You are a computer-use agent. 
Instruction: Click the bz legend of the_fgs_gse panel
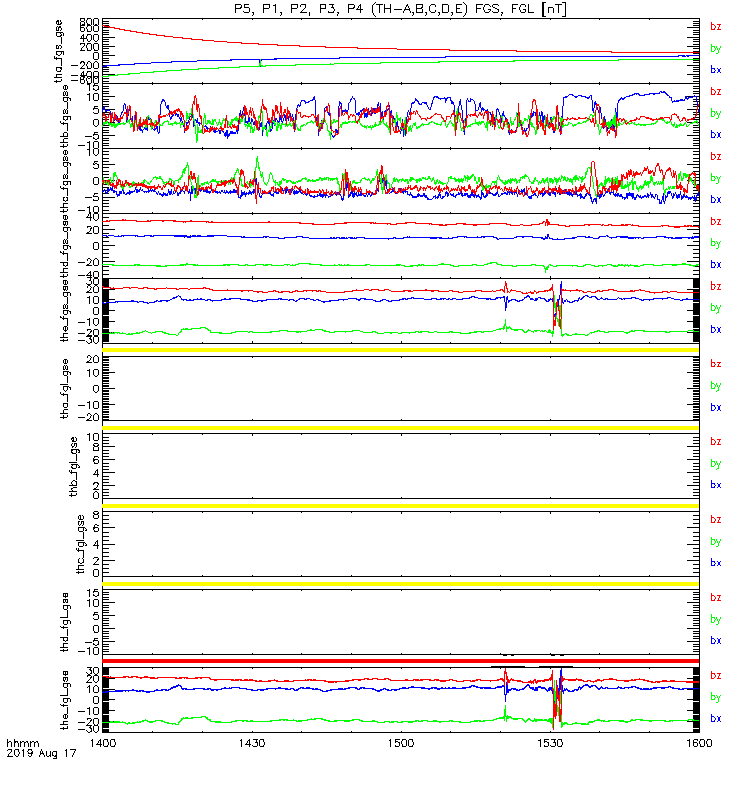[716, 286]
